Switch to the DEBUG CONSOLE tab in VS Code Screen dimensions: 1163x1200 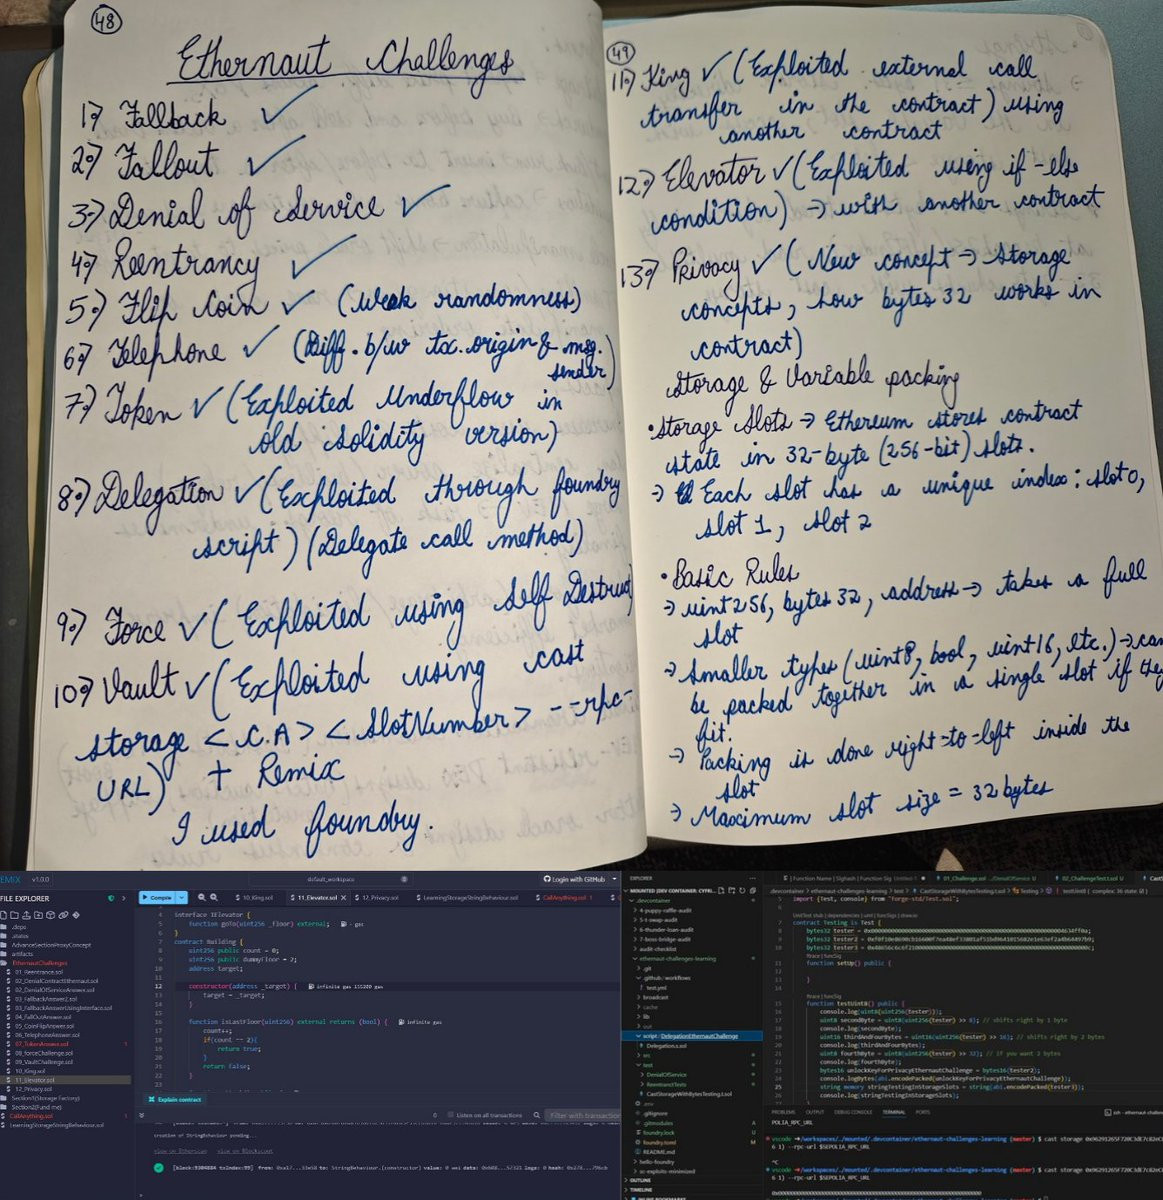(x=853, y=1112)
